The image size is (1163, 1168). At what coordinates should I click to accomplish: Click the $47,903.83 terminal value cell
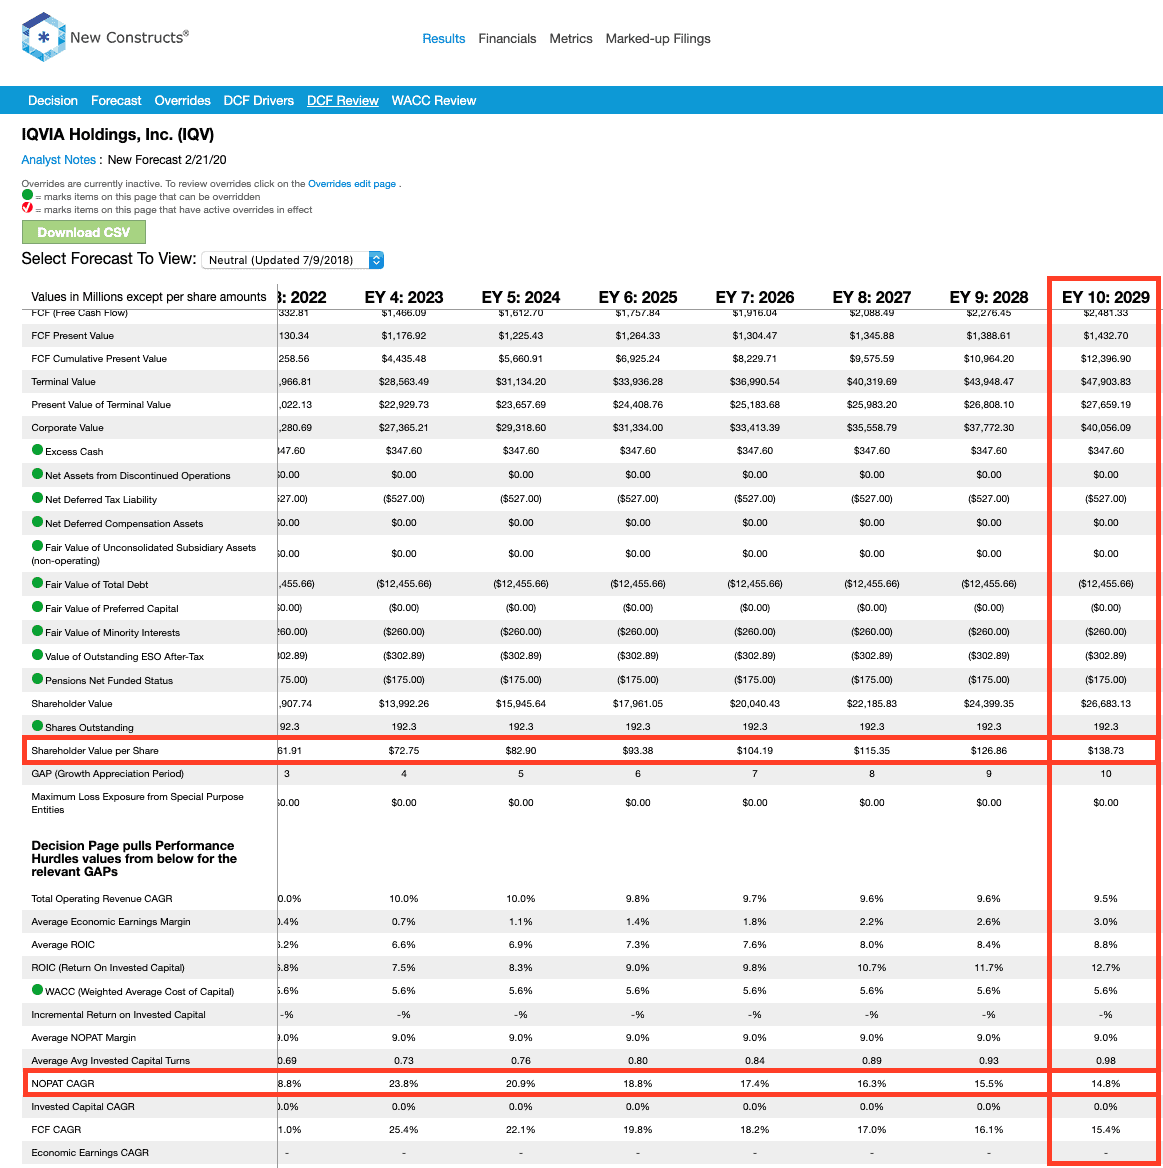point(1106,382)
